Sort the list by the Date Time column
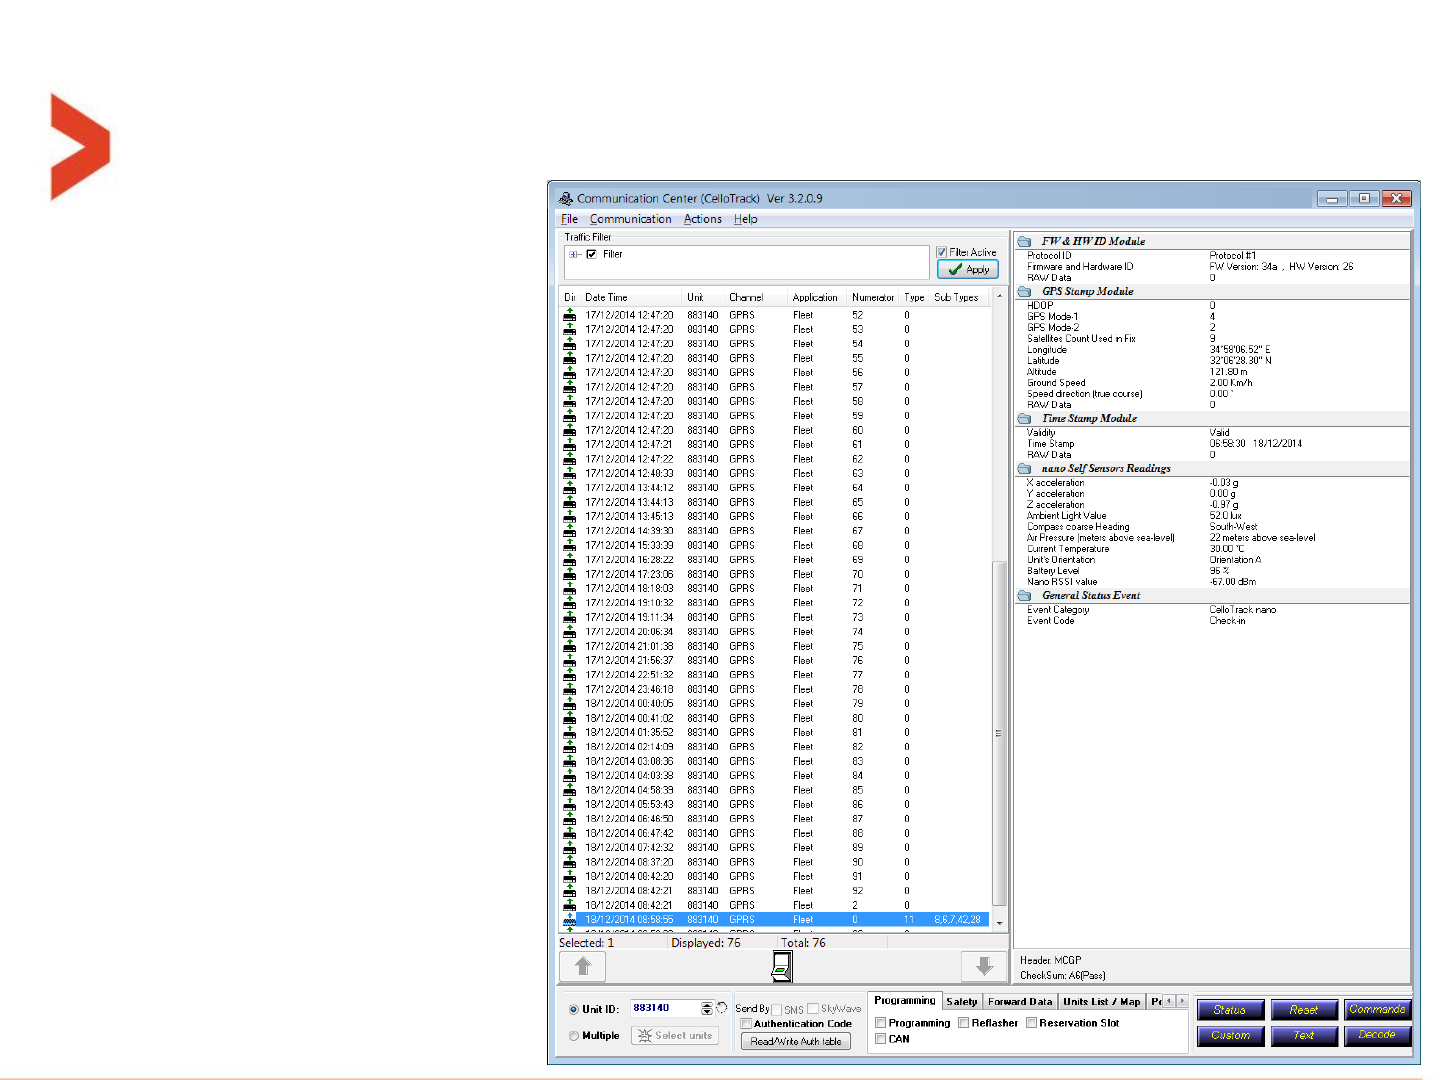 click(x=632, y=298)
